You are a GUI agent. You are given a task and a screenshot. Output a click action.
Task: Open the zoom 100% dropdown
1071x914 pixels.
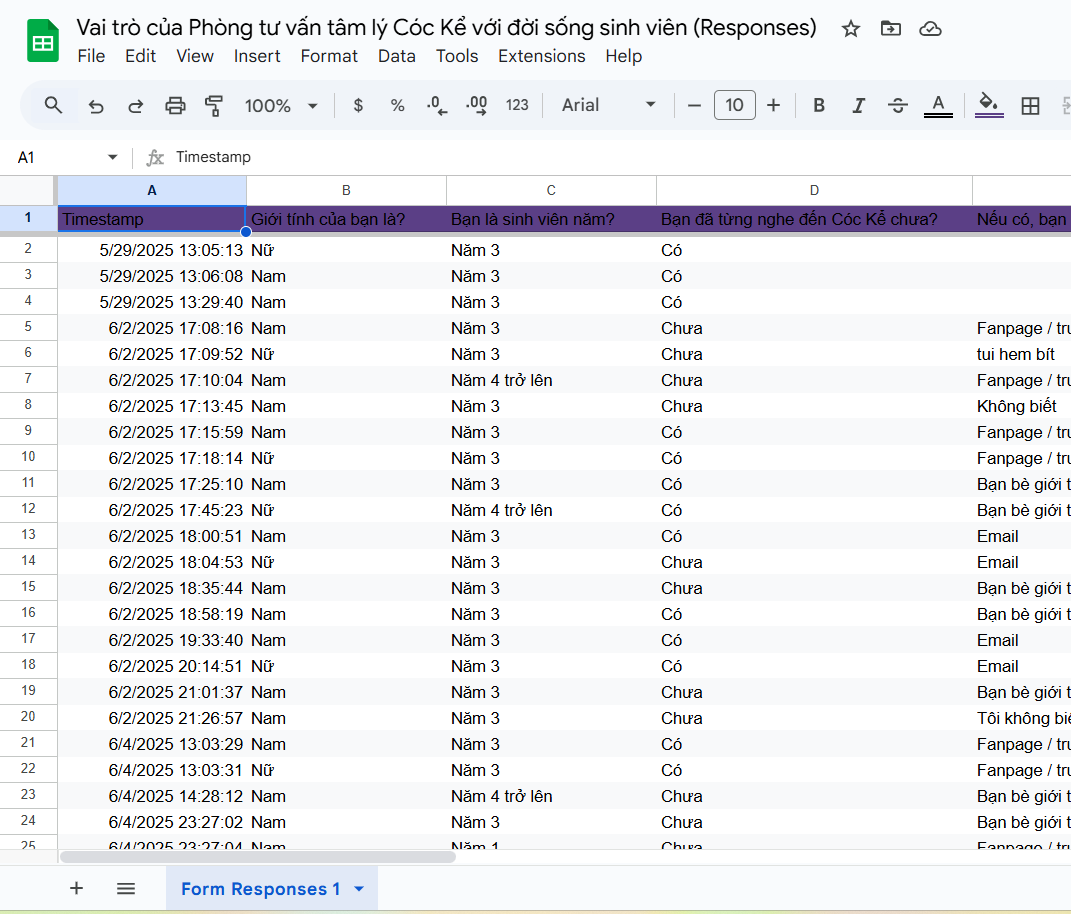[281, 105]
